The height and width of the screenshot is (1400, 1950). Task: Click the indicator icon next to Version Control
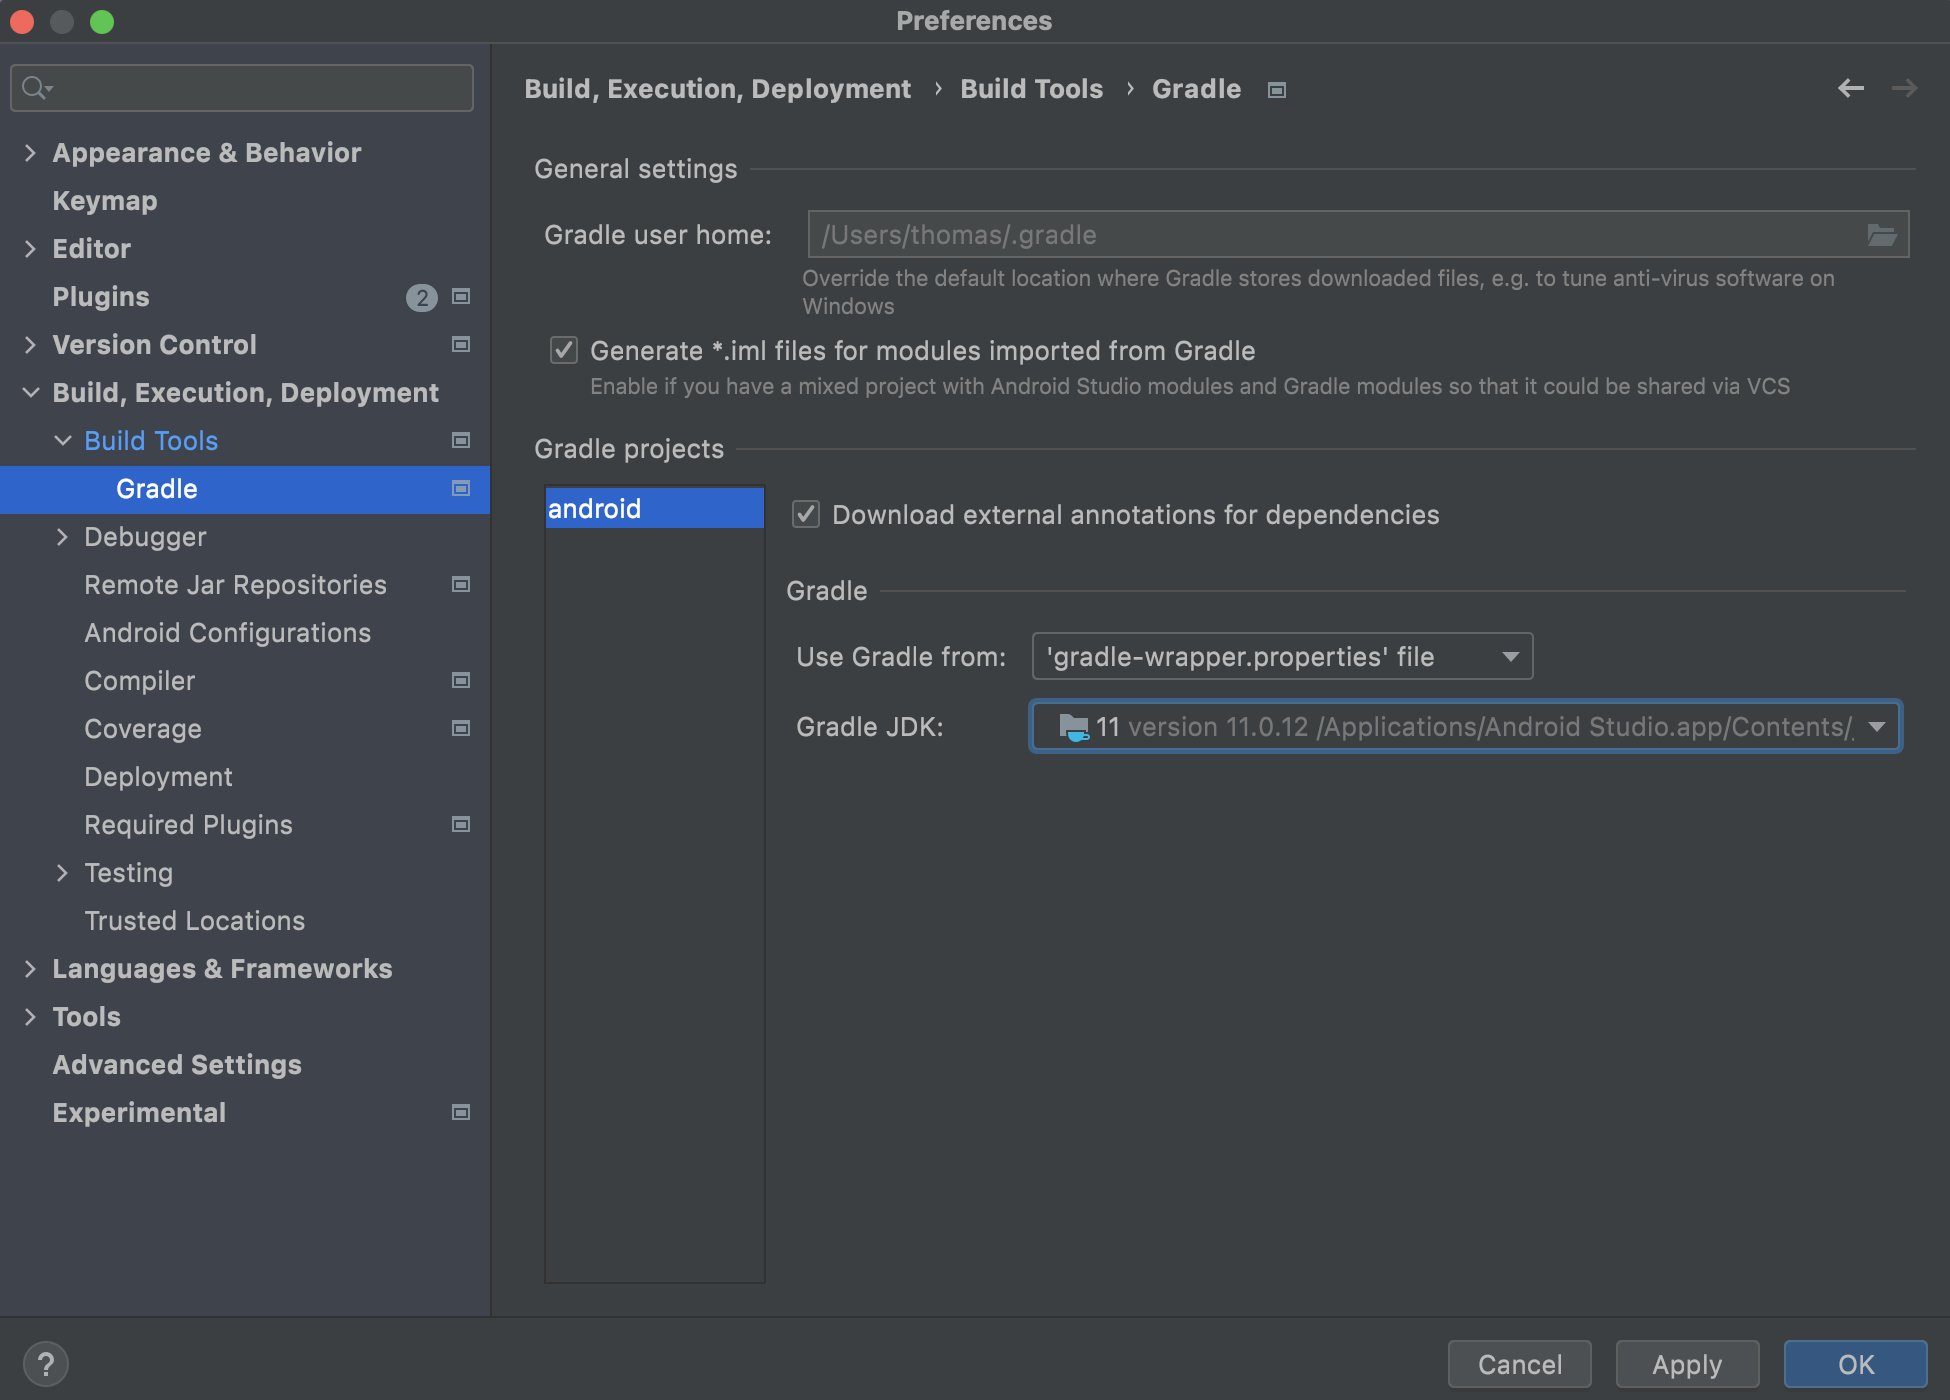pyautogui.click(x=461, y=344)
